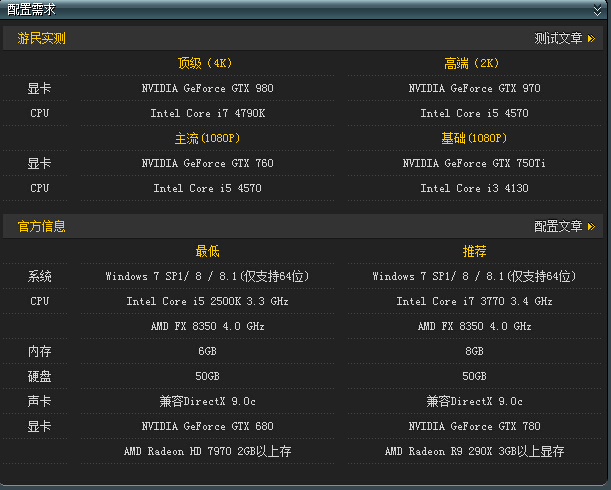Click 显卡 label beside GTX 760
Screen dimensions: 611x490
(39, 163)
